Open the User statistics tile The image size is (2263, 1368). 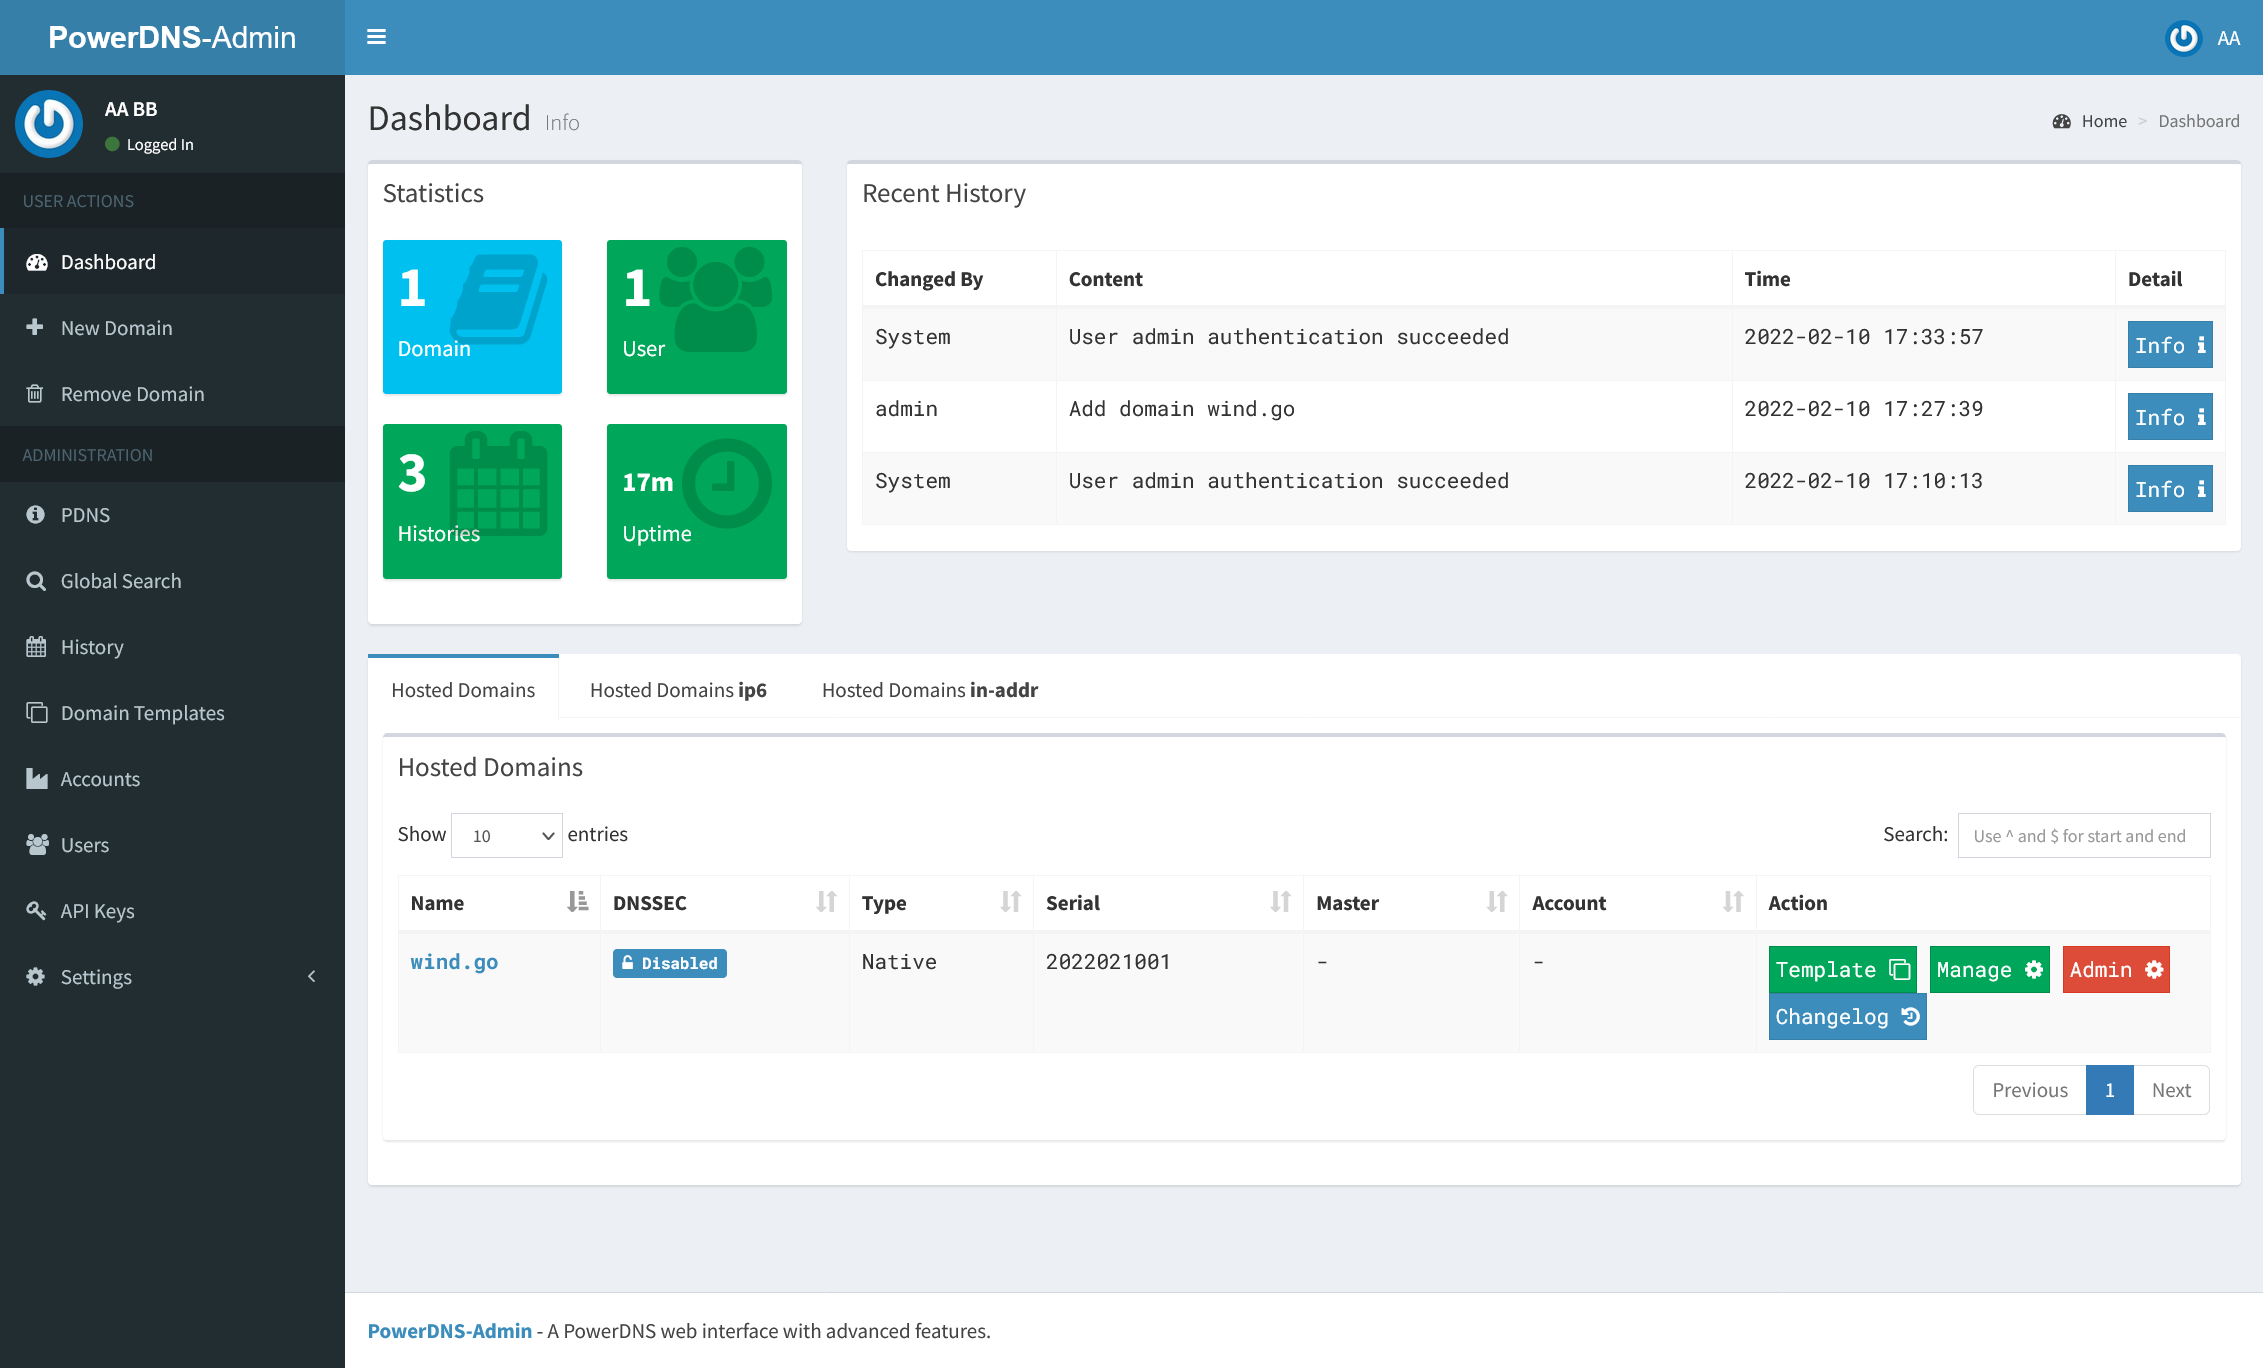(x=697, y=317)
